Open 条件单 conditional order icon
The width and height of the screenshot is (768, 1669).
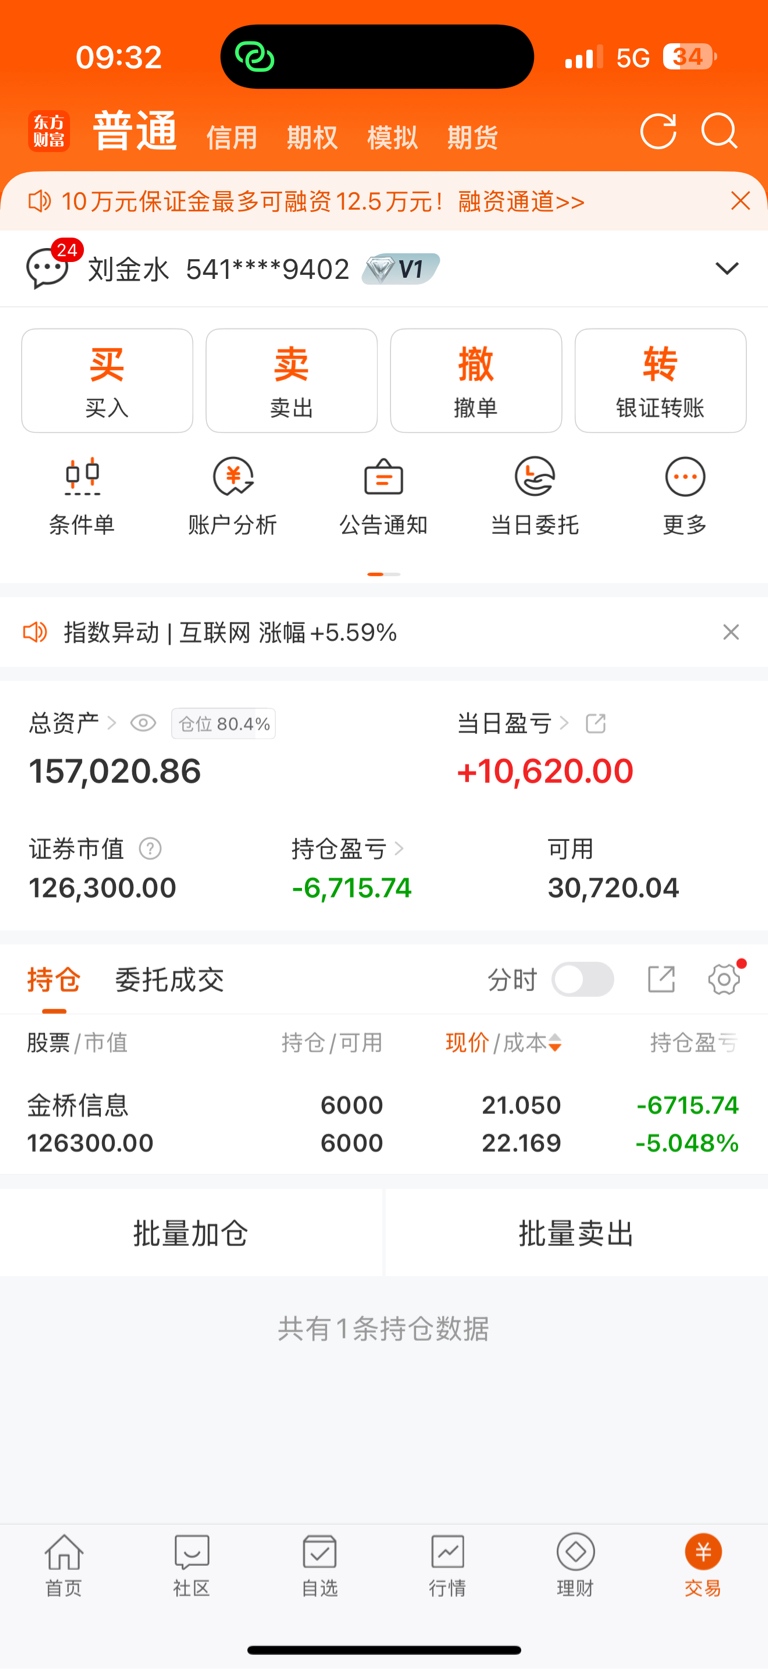point(82,477)
